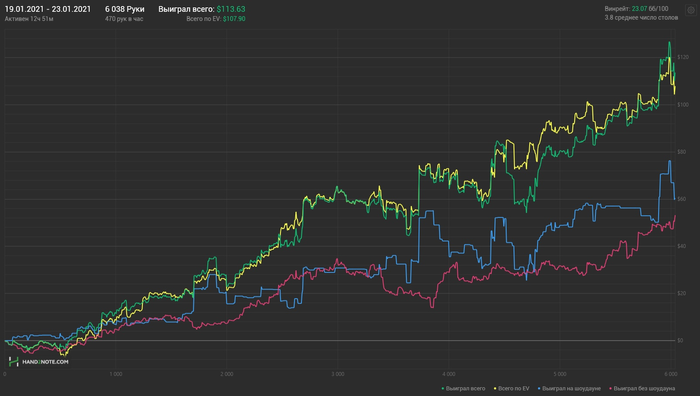Click the $100 y-axis label
This screenshot has height=396, width=700.
click(683, 104)
